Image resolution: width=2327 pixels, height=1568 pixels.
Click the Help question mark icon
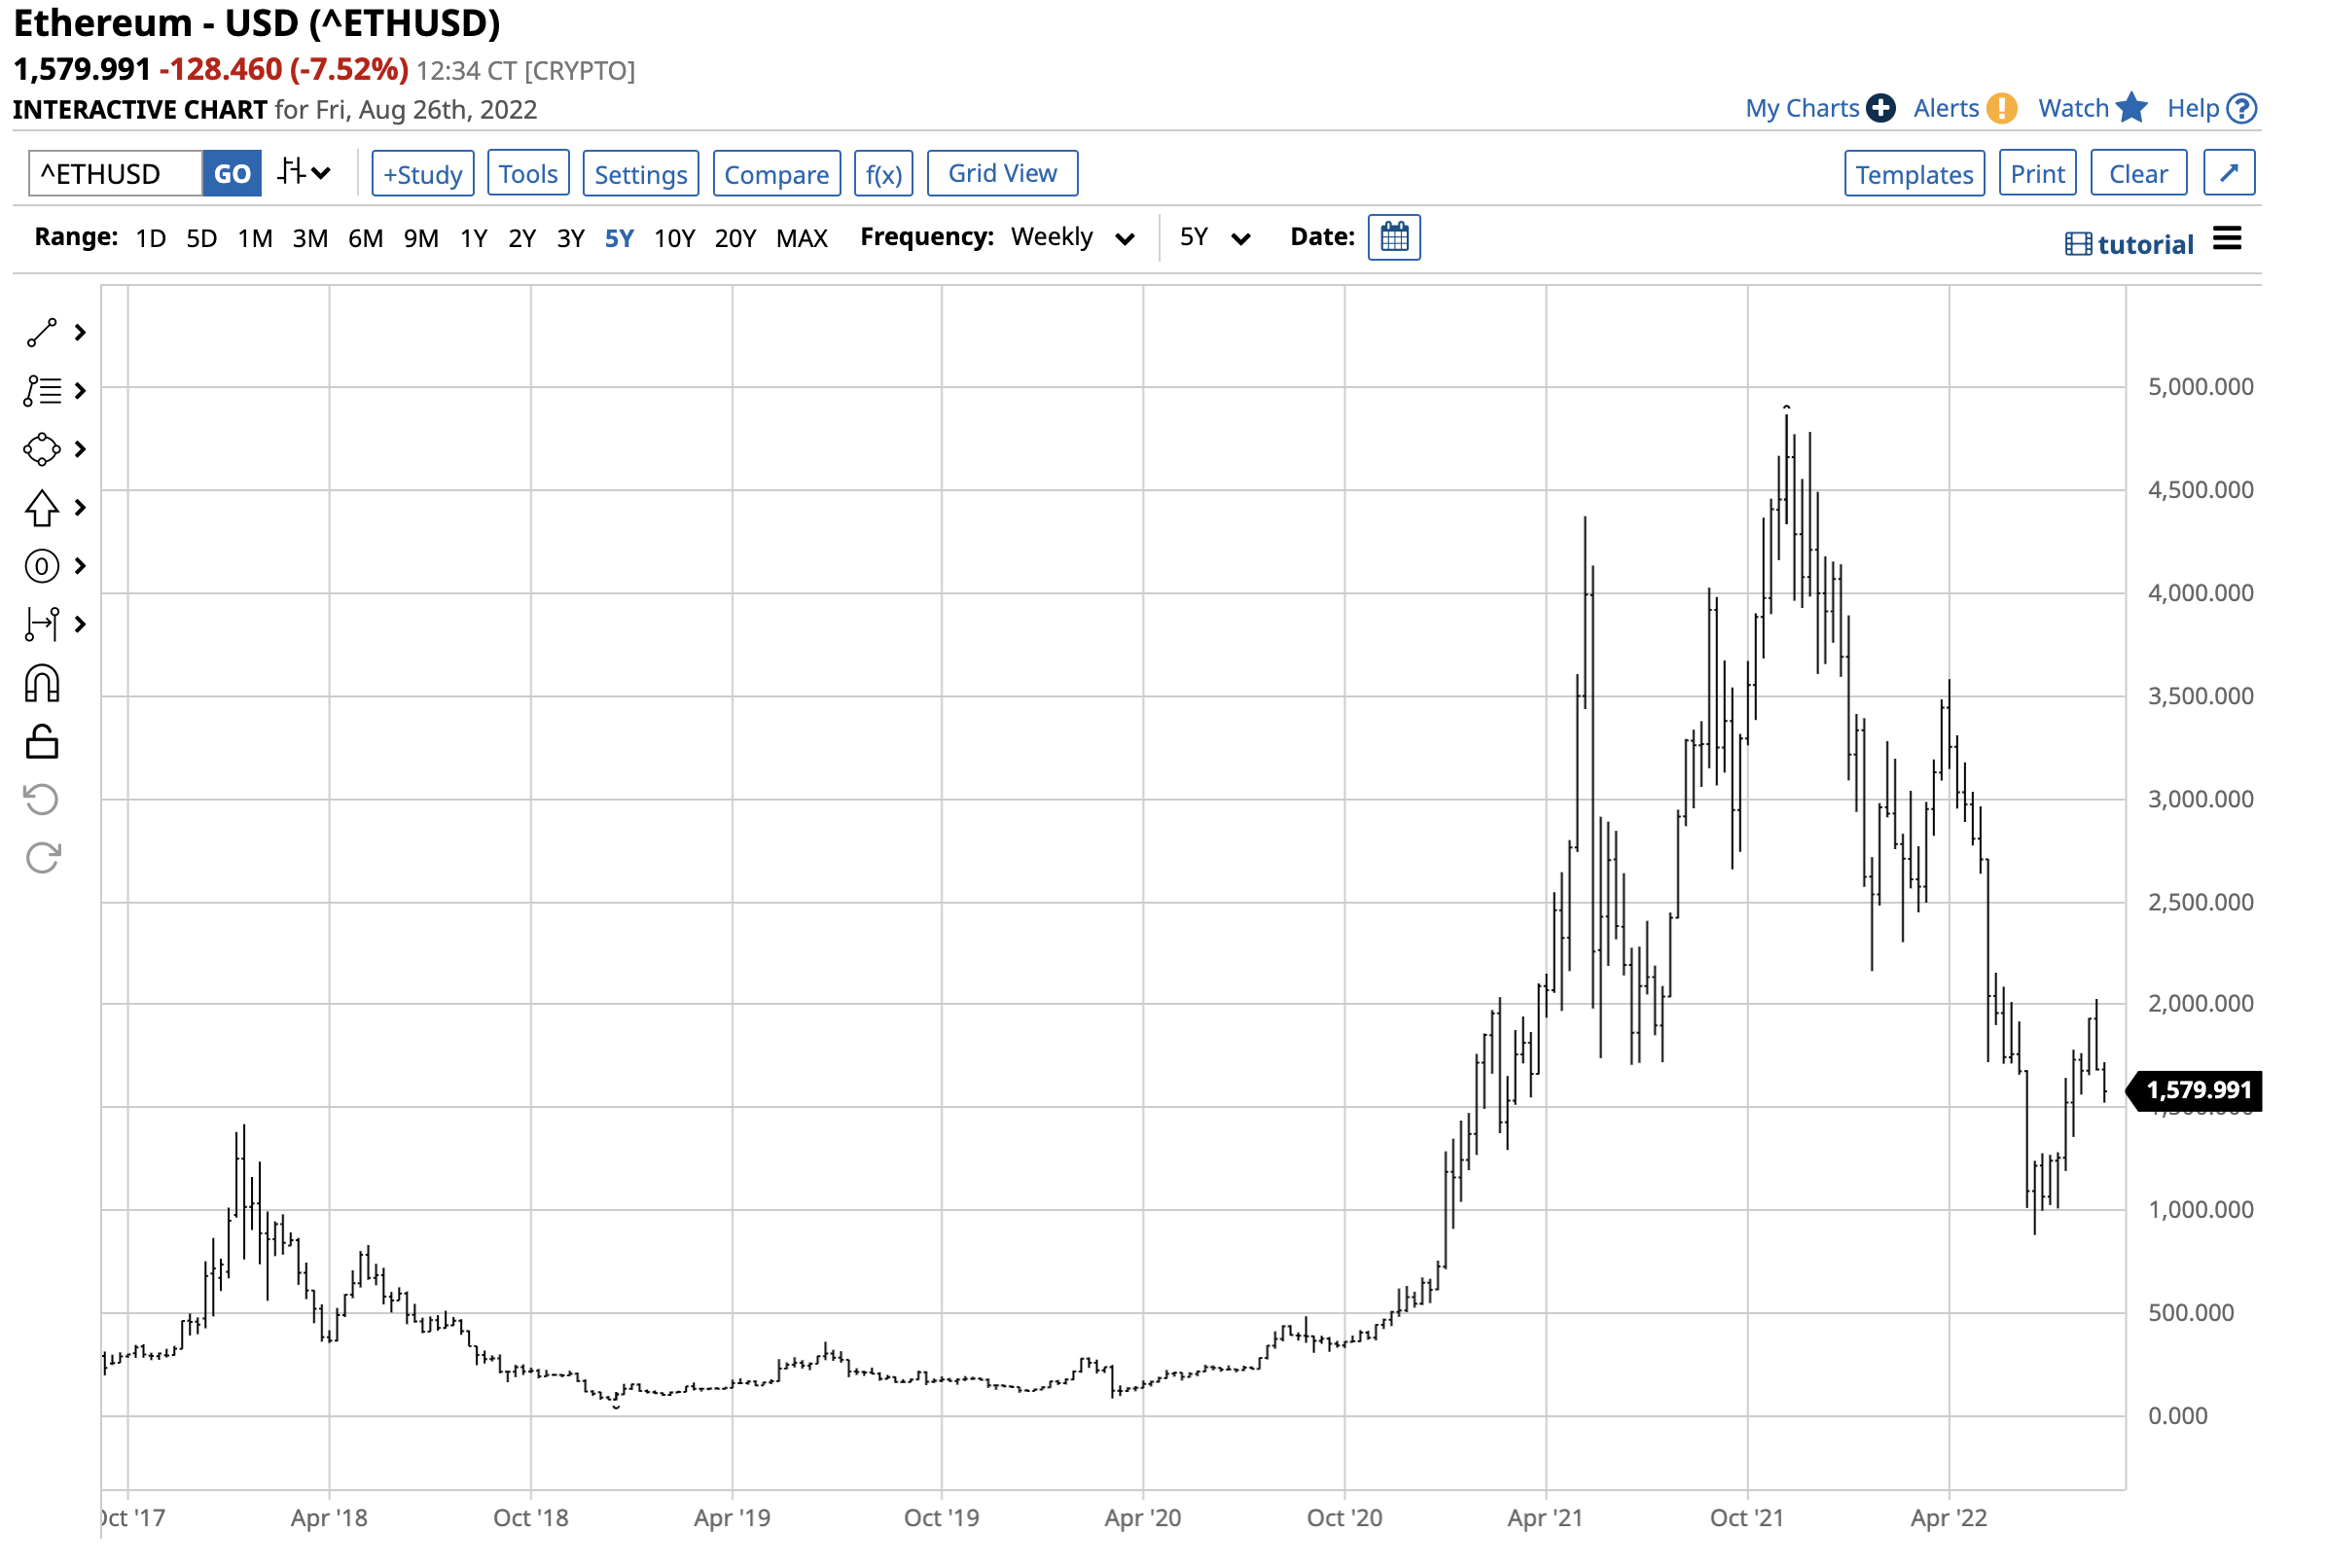(x=2242, y=108)
